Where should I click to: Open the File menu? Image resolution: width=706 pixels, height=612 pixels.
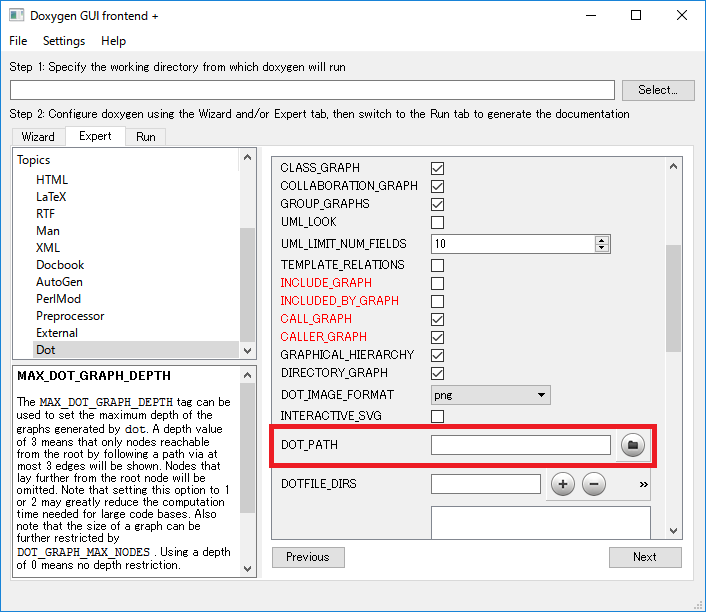click(x=18, y=41)
